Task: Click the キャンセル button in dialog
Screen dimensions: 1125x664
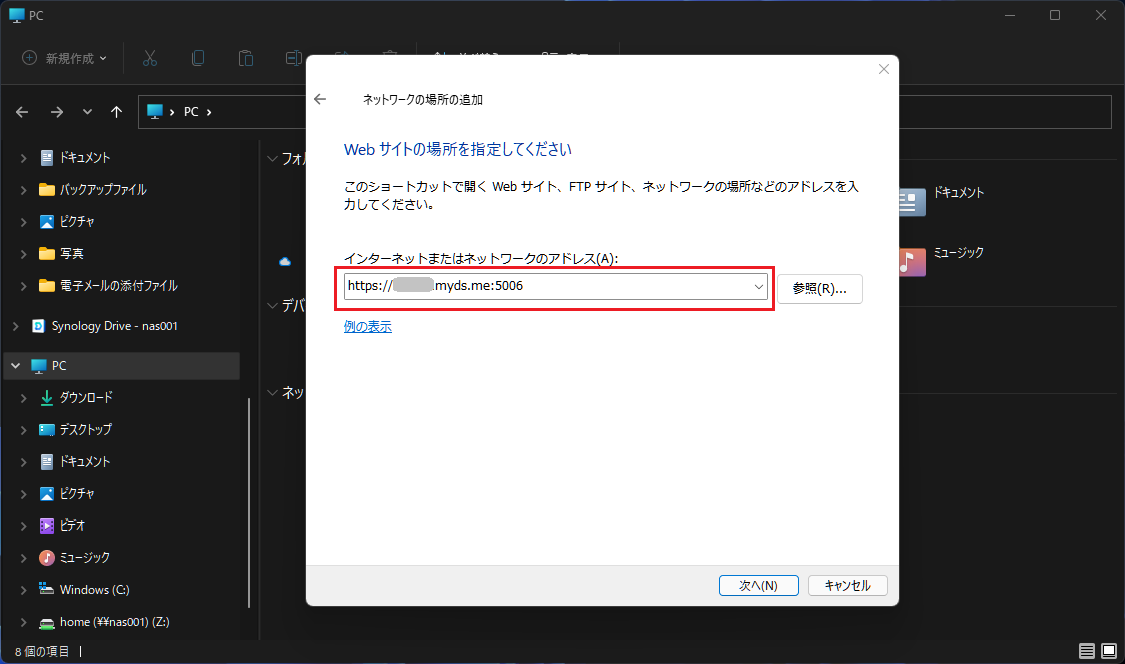Action: [x=847, y=585]
